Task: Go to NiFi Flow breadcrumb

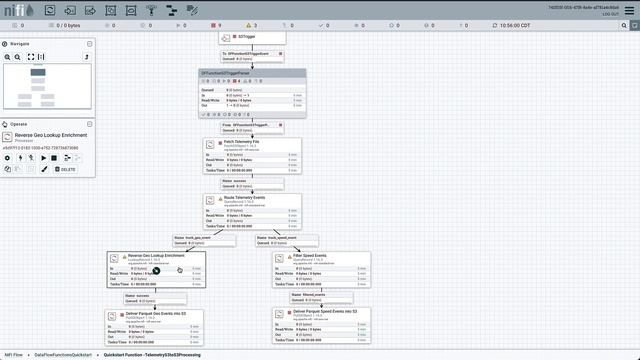Action: pyautogui.click(x=13, y=355)
